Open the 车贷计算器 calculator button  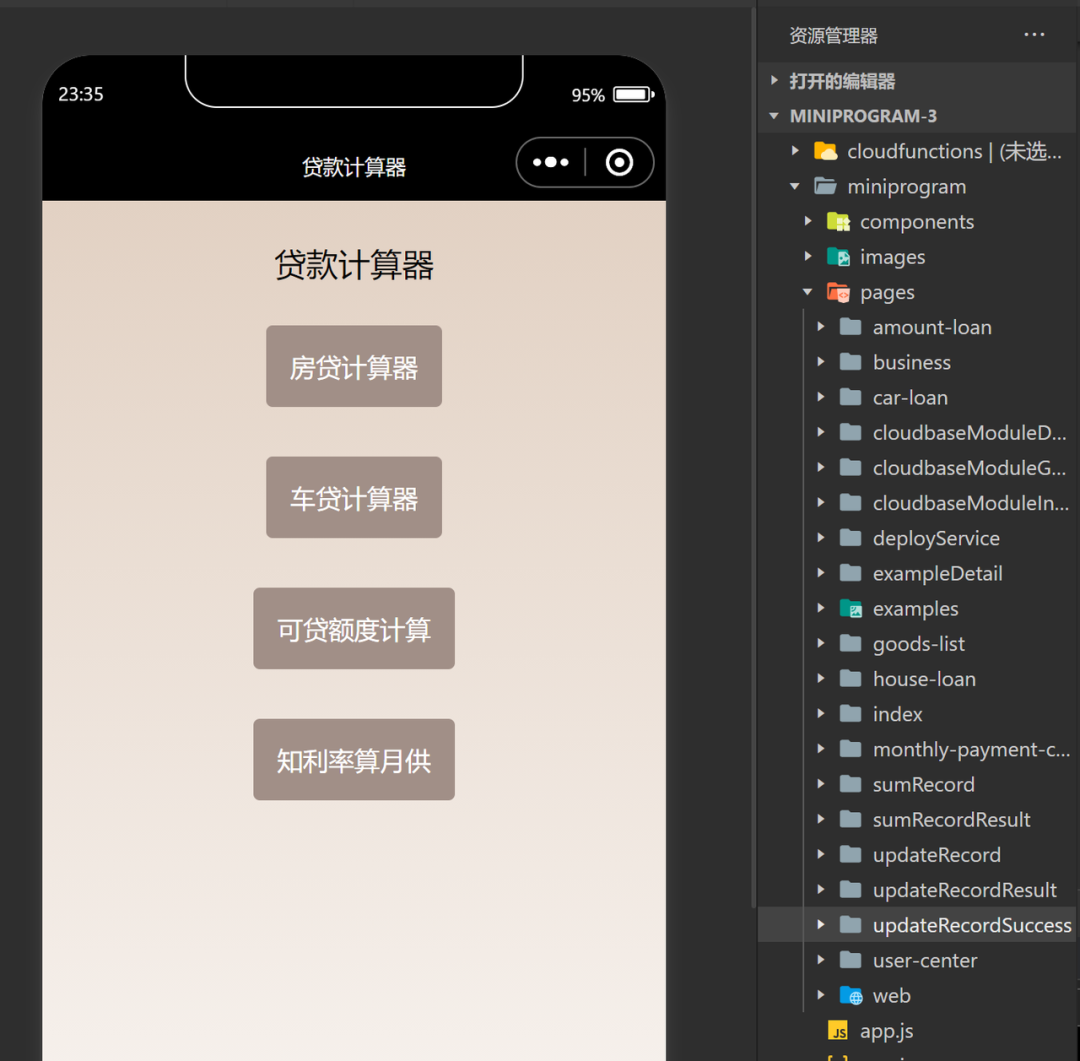[353, 497]
